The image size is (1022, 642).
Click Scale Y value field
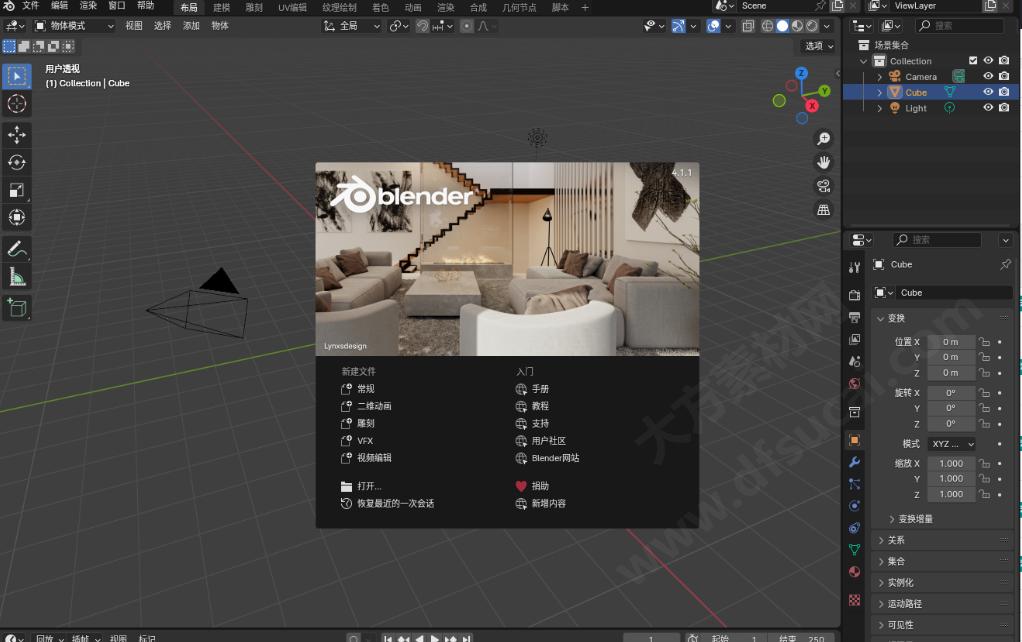click(951, 478)
